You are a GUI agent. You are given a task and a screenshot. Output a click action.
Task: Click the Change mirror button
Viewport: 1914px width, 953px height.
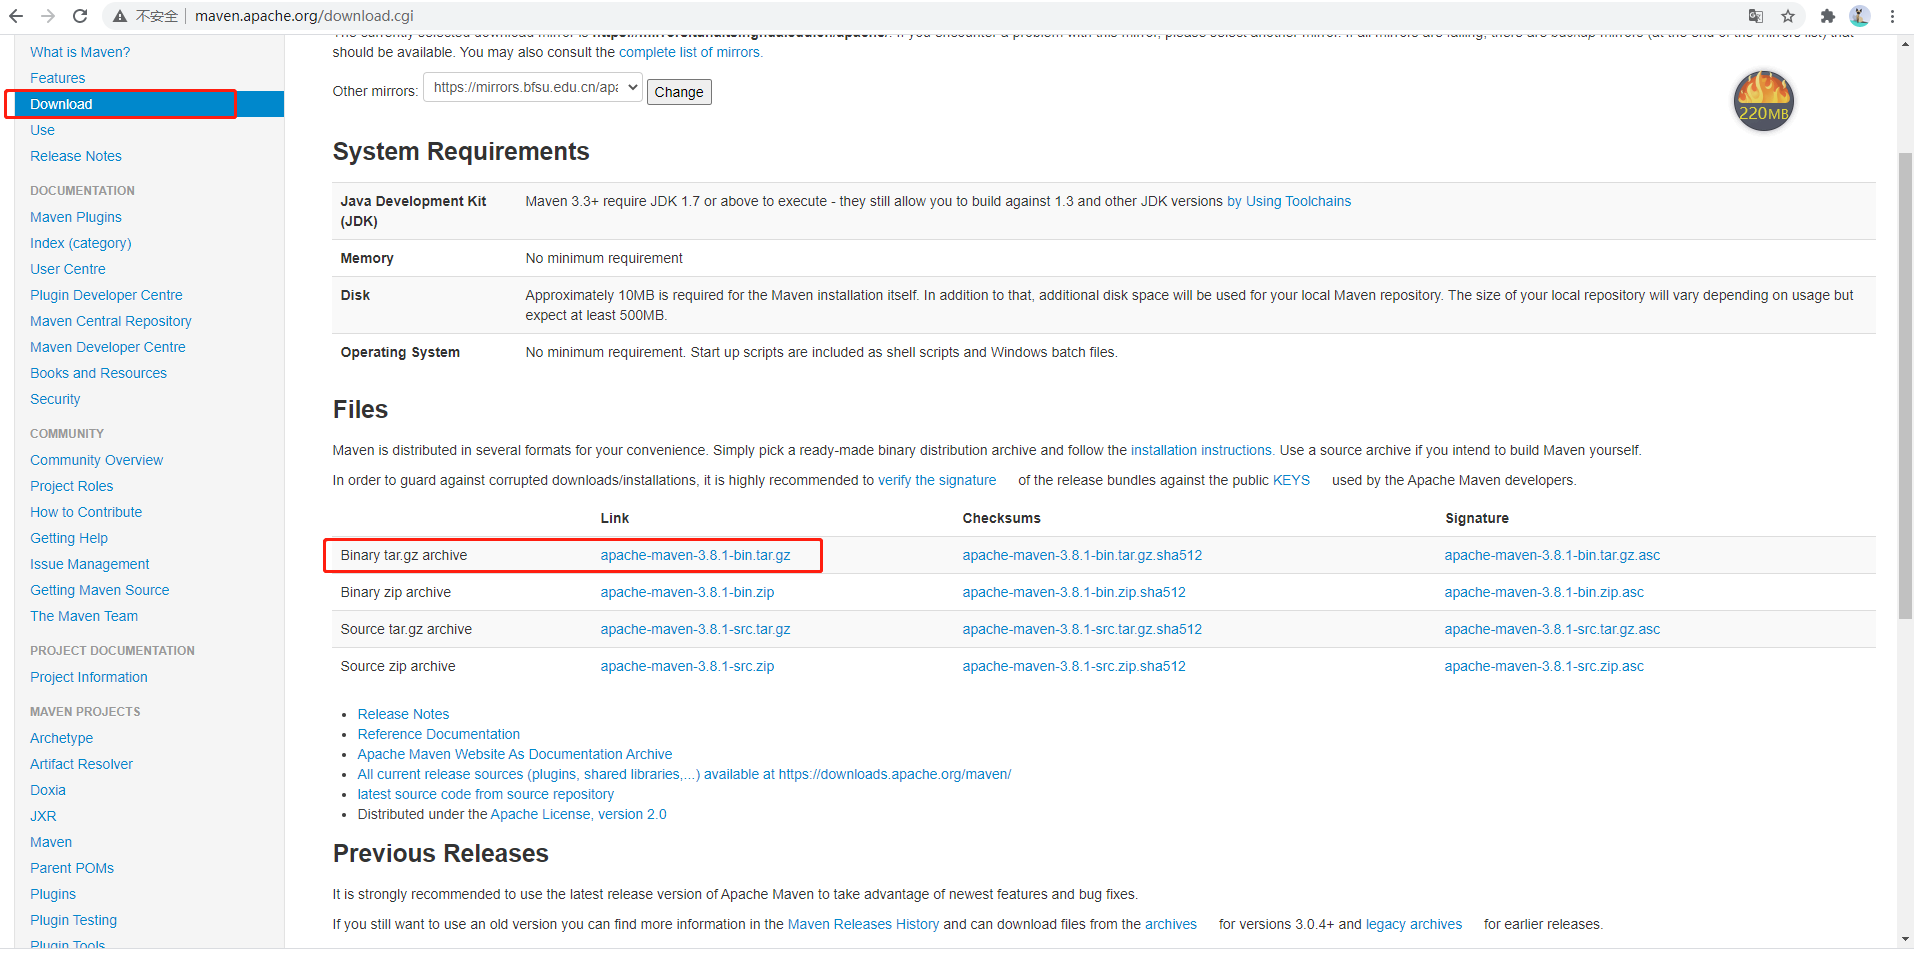click(x=679, y=92)
